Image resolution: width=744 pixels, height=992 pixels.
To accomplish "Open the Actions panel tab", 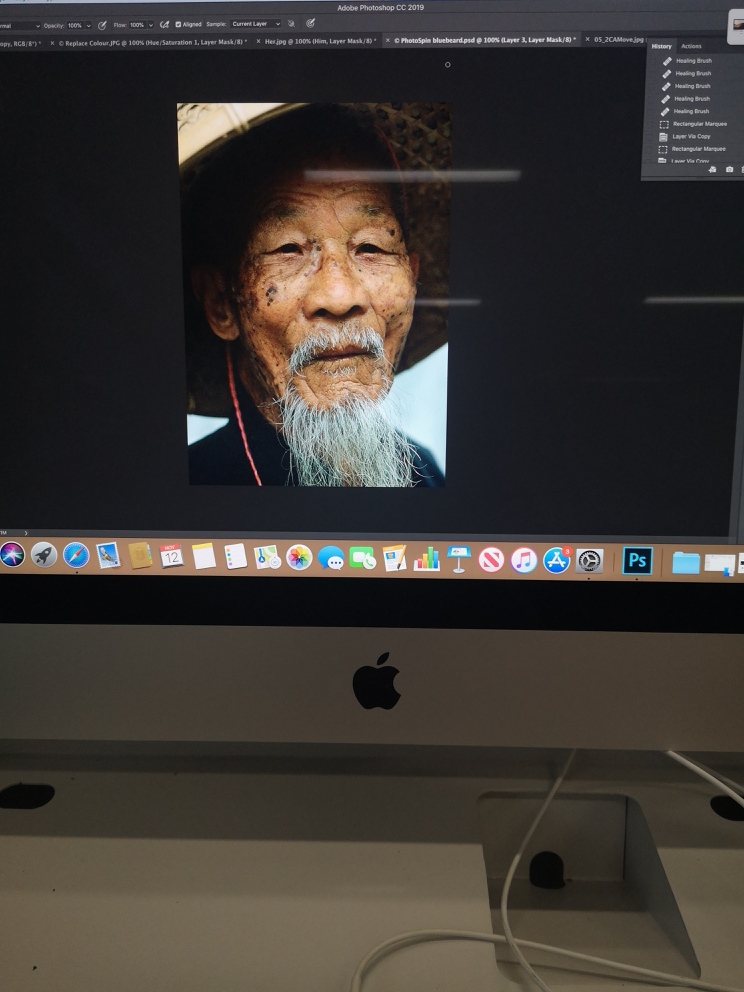I will tap(691, 47).
